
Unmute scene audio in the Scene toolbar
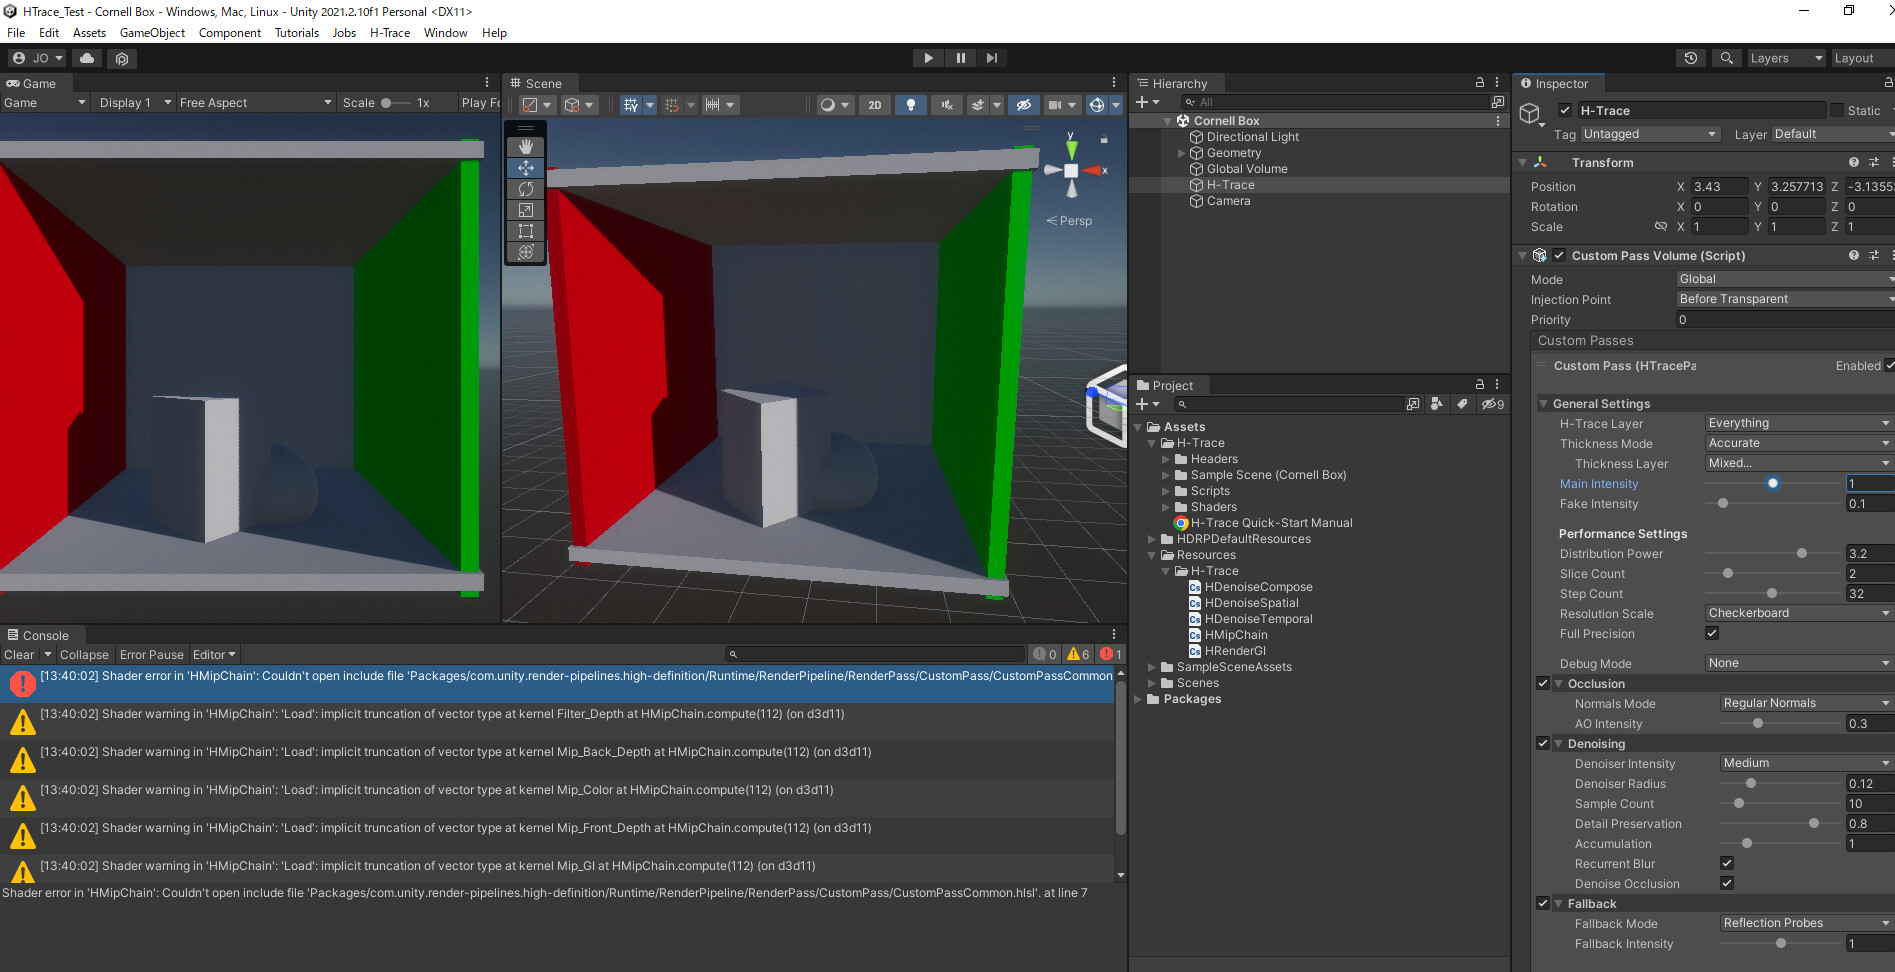coord(946,104)
